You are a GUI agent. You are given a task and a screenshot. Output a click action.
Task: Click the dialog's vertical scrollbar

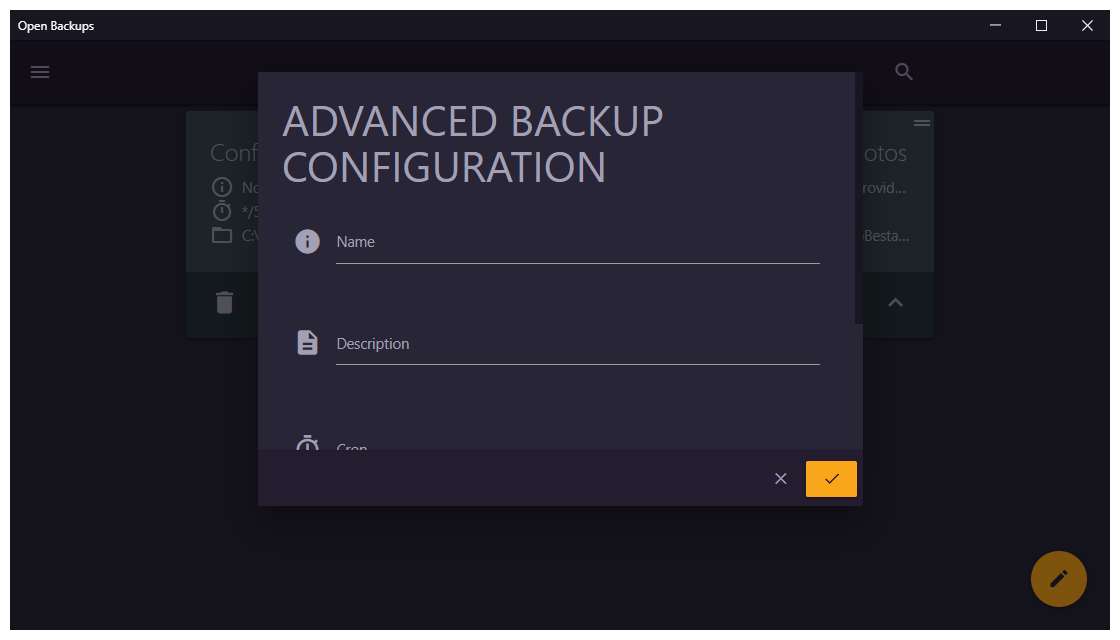pos(858,200)
